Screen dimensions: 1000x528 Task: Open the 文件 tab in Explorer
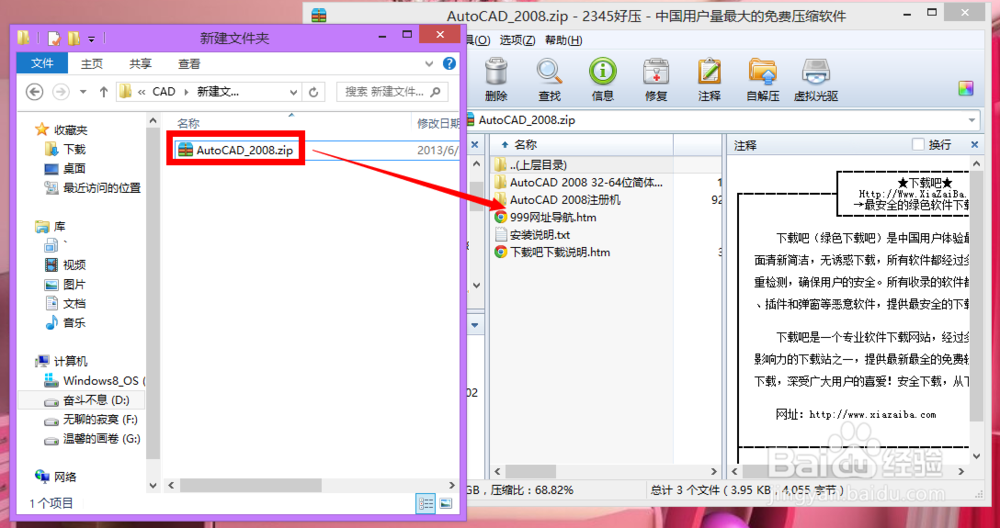42,63
